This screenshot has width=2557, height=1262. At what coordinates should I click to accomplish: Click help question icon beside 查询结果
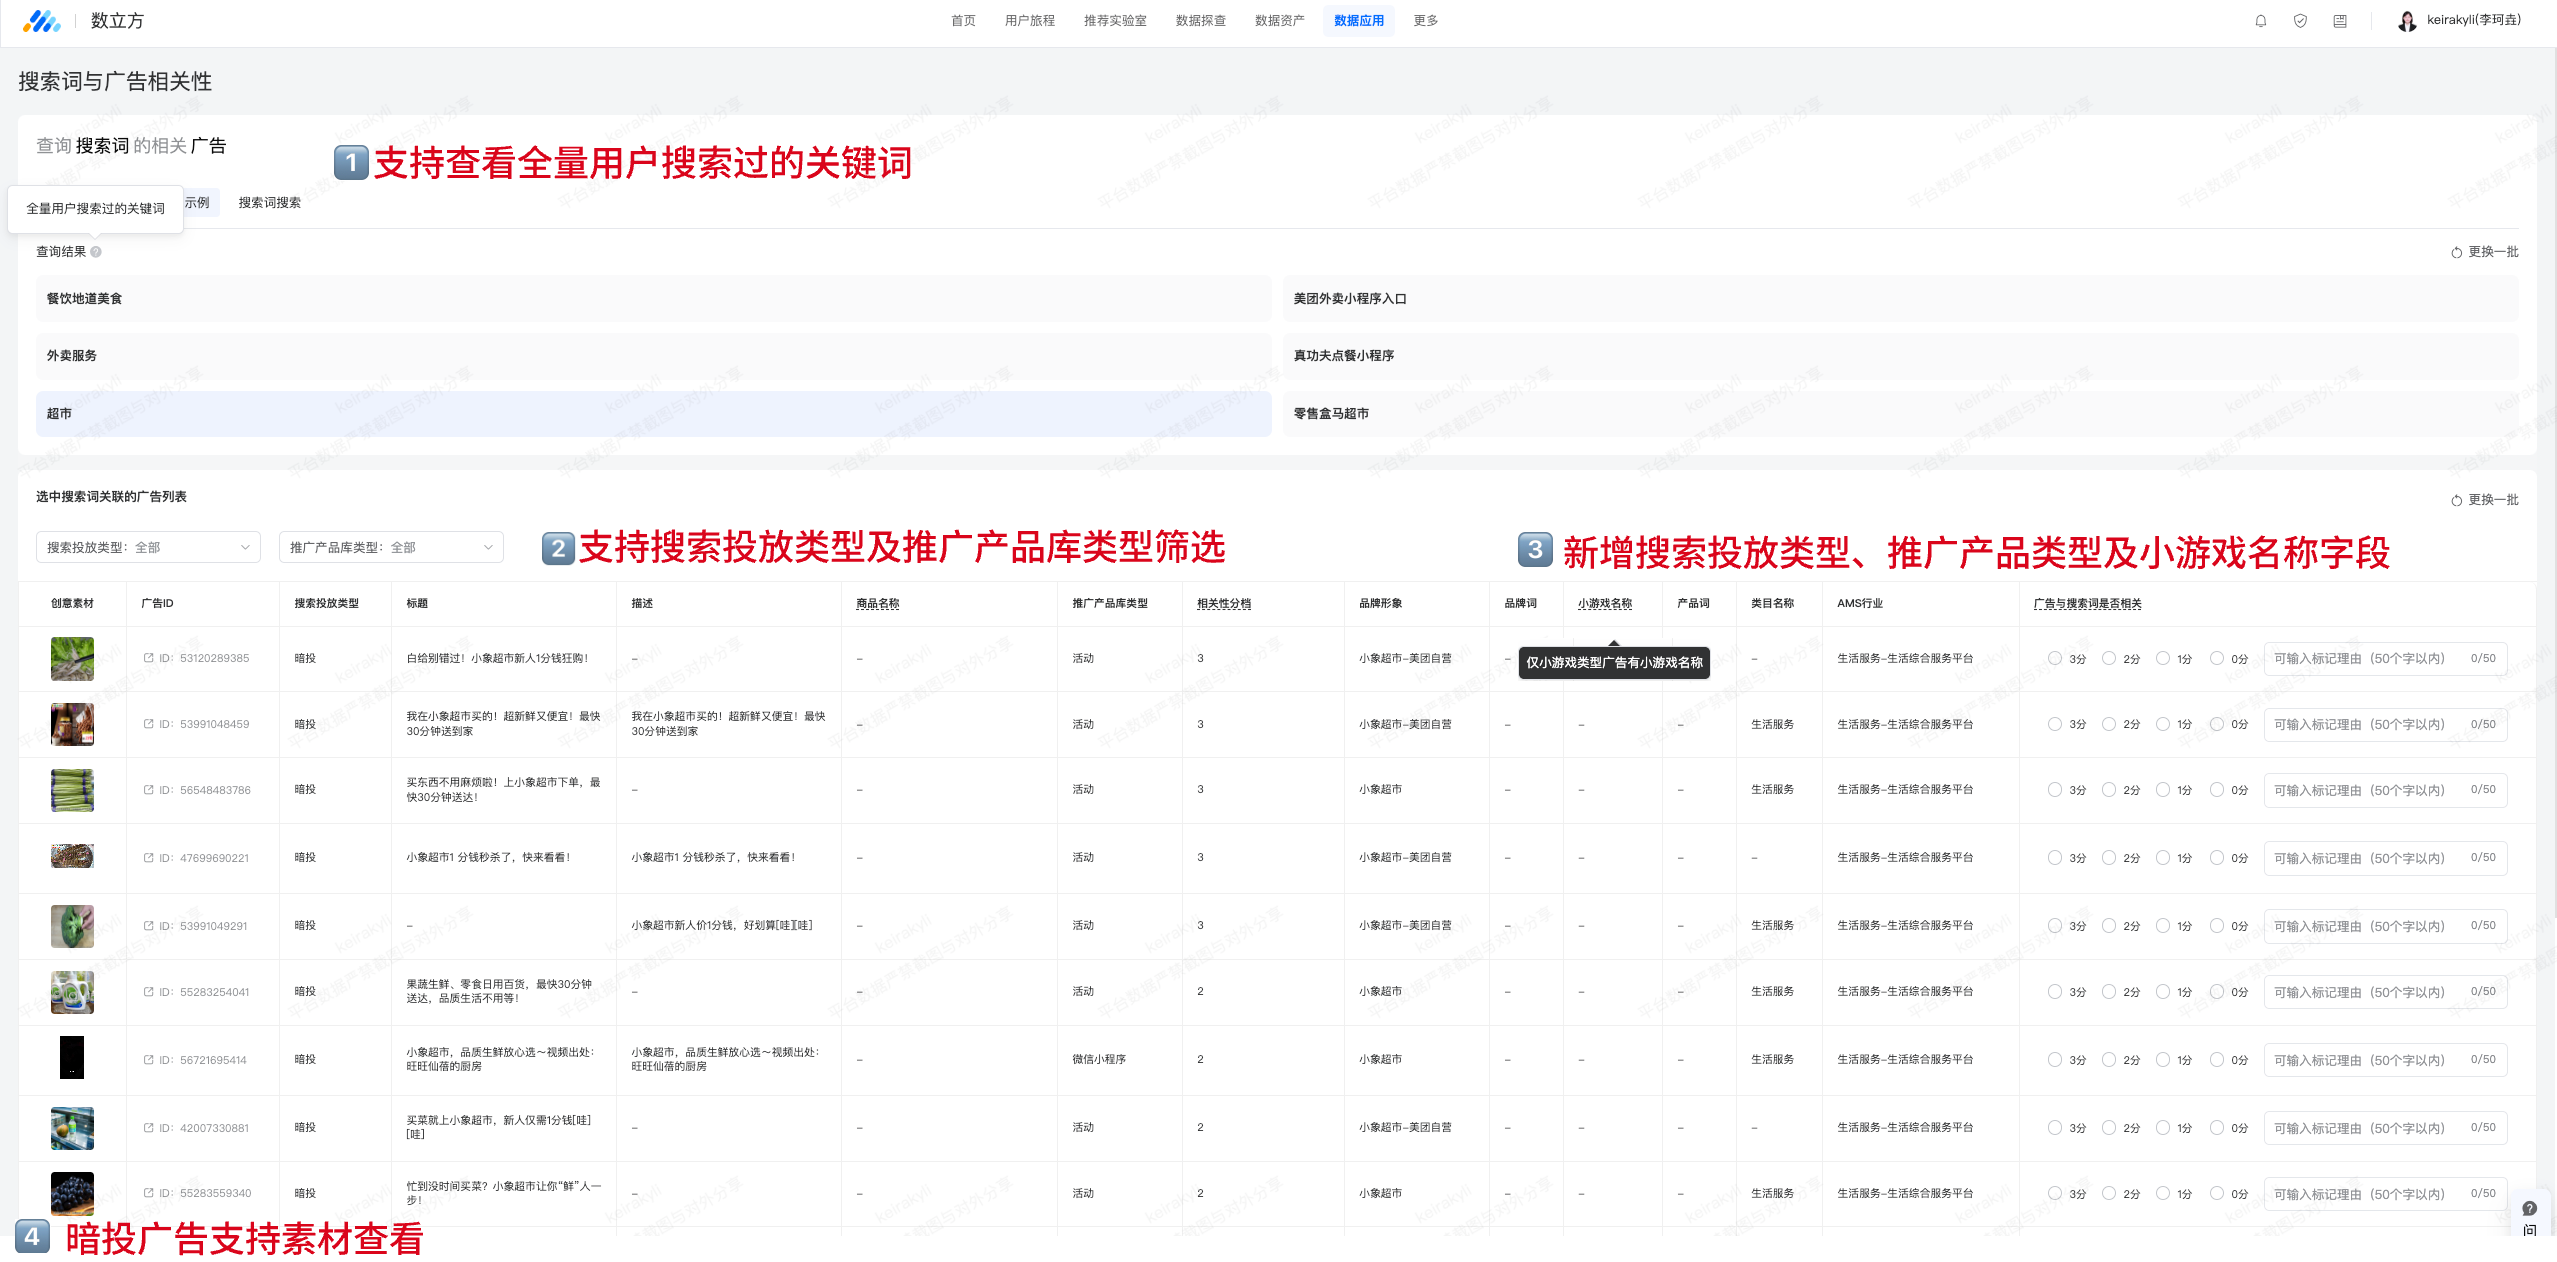(x=96, y=252)
